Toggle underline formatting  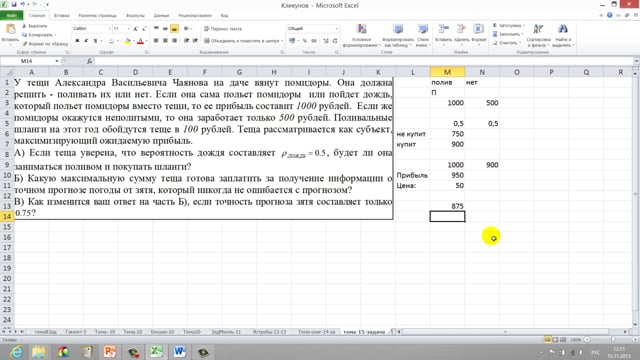(95, 41)
